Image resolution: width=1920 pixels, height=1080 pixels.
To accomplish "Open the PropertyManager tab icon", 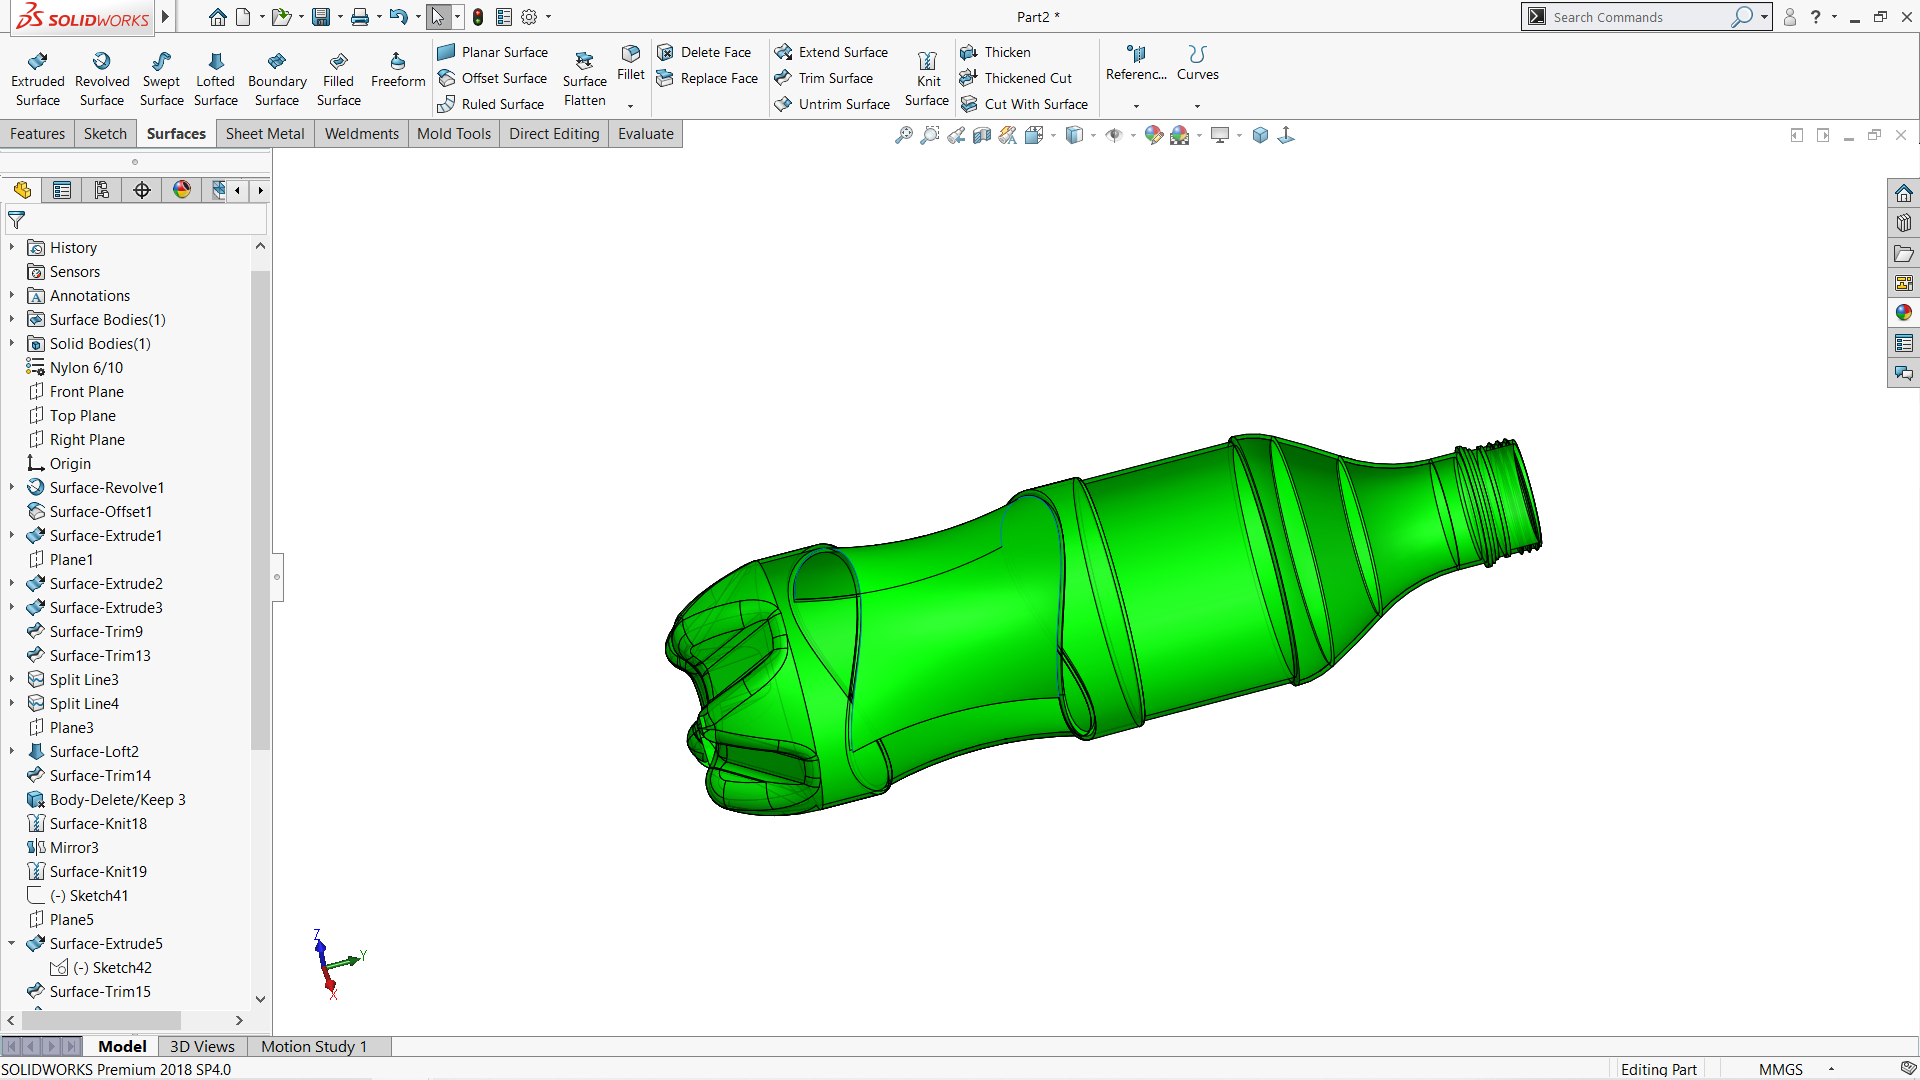I will pos(62,190).
